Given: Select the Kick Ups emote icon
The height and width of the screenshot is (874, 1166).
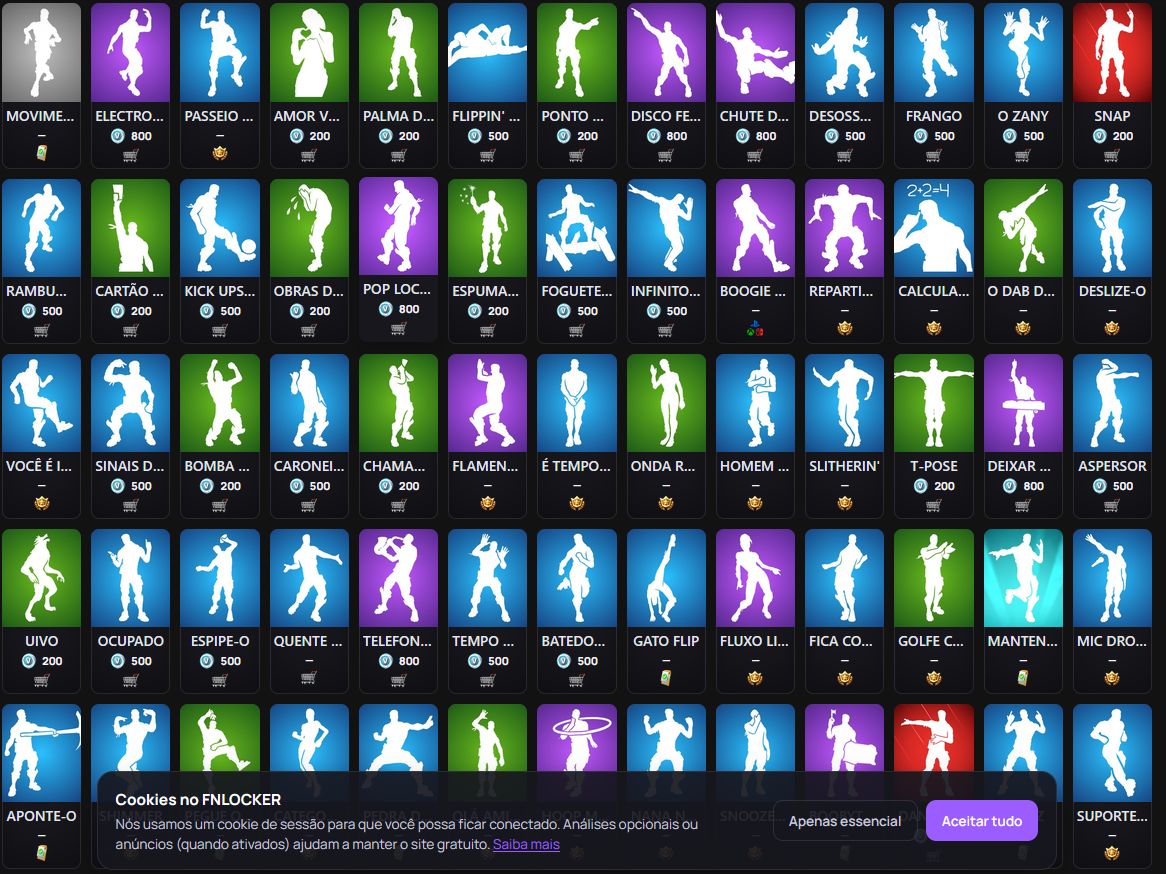Looking at the screenshot, I should [x=219, y=228].
